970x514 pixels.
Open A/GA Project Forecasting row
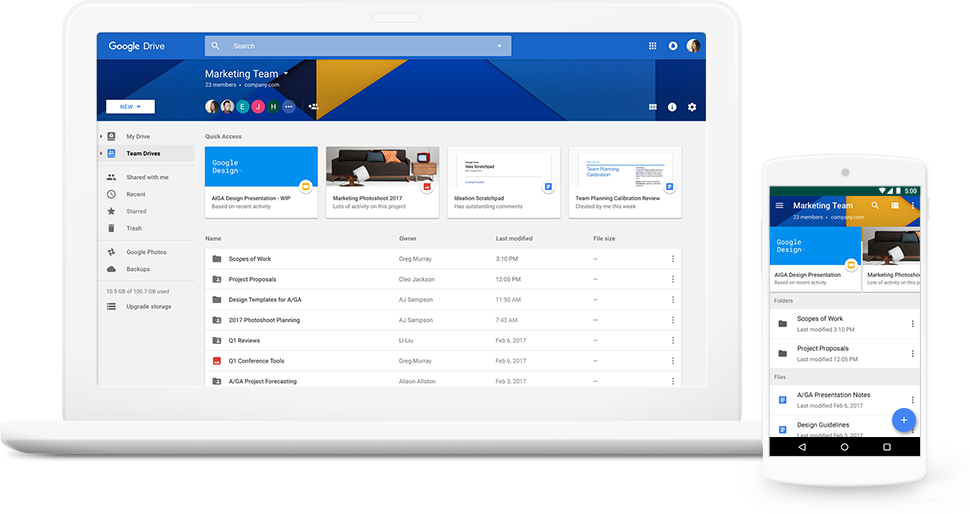(x=443, y=380)
